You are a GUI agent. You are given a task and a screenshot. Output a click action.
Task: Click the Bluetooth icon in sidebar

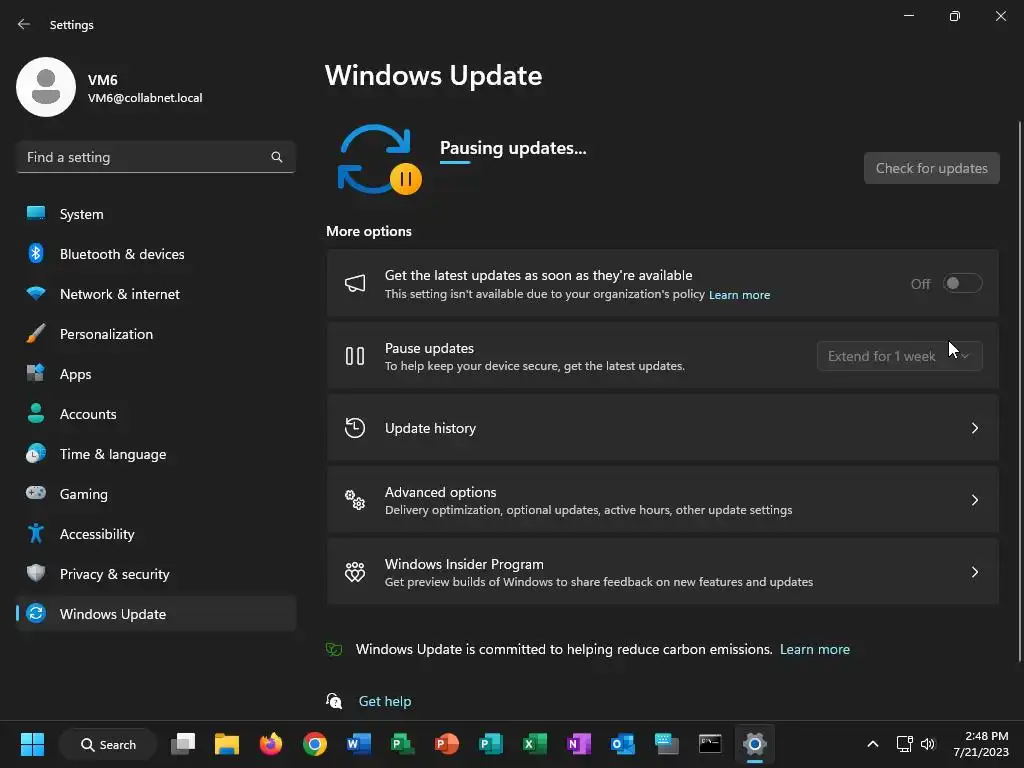point(36,253)
